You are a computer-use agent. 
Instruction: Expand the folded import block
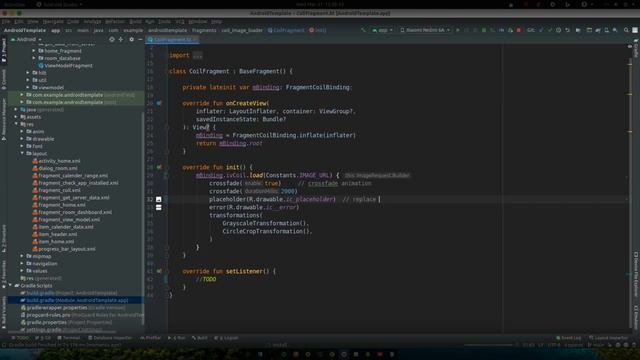click(x=198, y=56)
